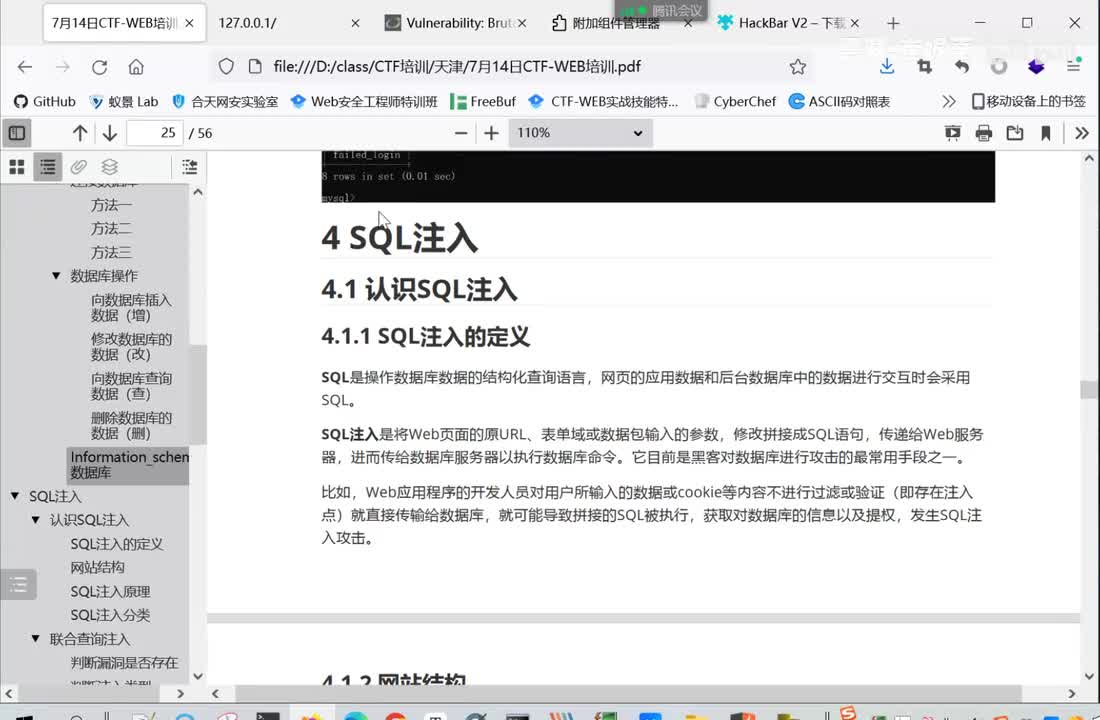Screen dimensions: 1100x720
Task: Click the page number field showing 25
Action: [155, 133]
